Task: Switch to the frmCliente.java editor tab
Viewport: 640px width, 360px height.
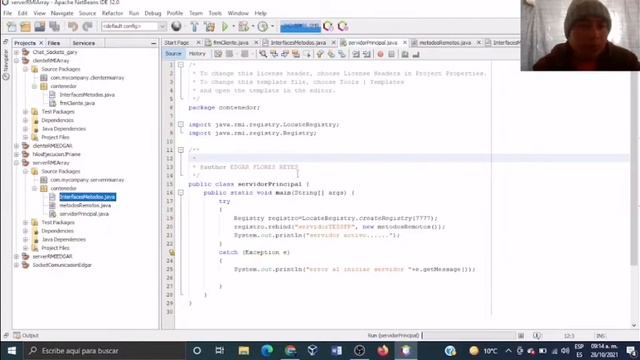Action: click(231, 42)
